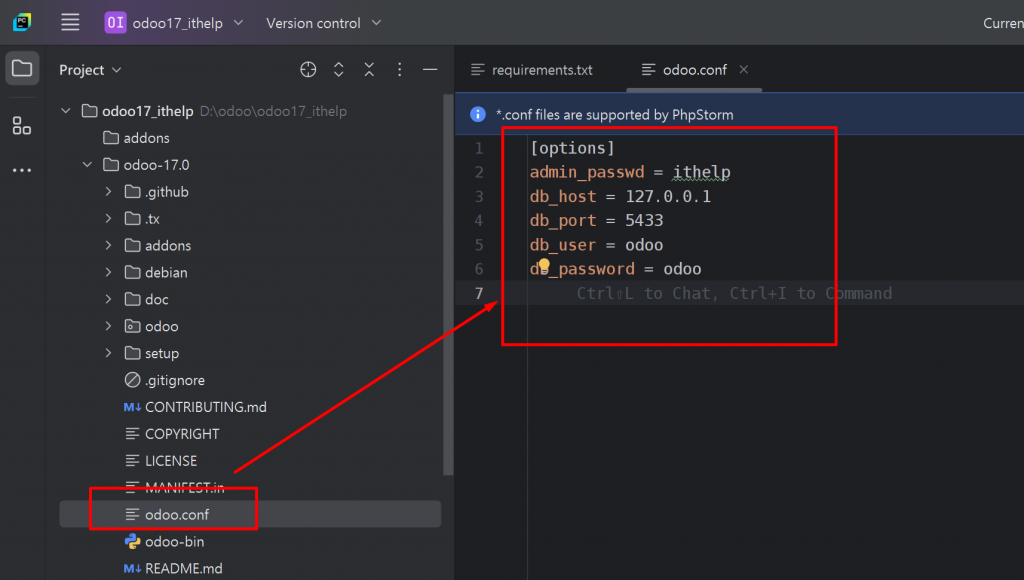This screenshot has width=1024, height=580.
Task: Click line number 3 in gutter
Action: 479,197
